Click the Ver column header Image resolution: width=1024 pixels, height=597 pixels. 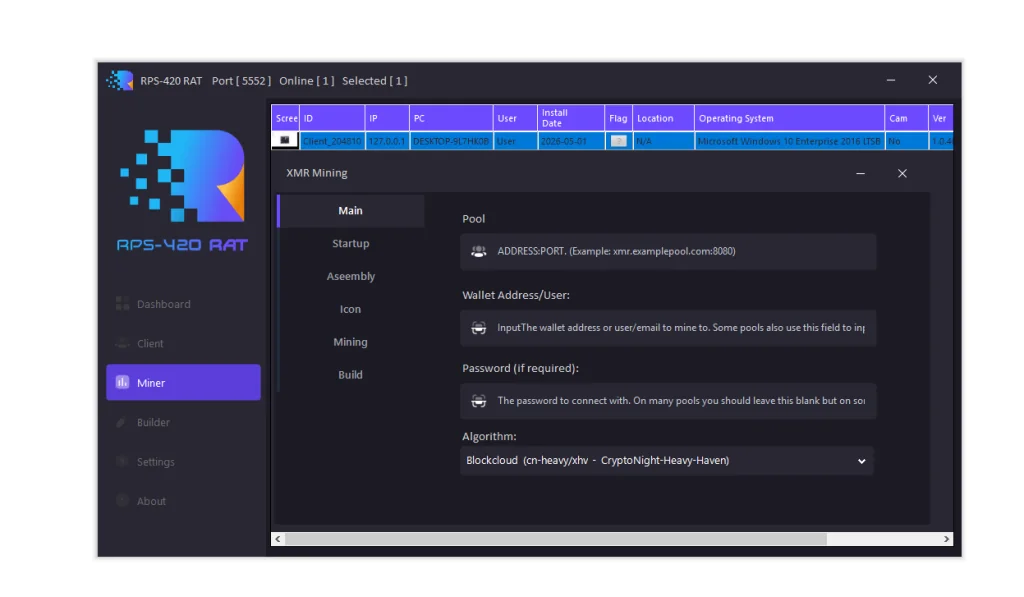click(x=941, y=118)
